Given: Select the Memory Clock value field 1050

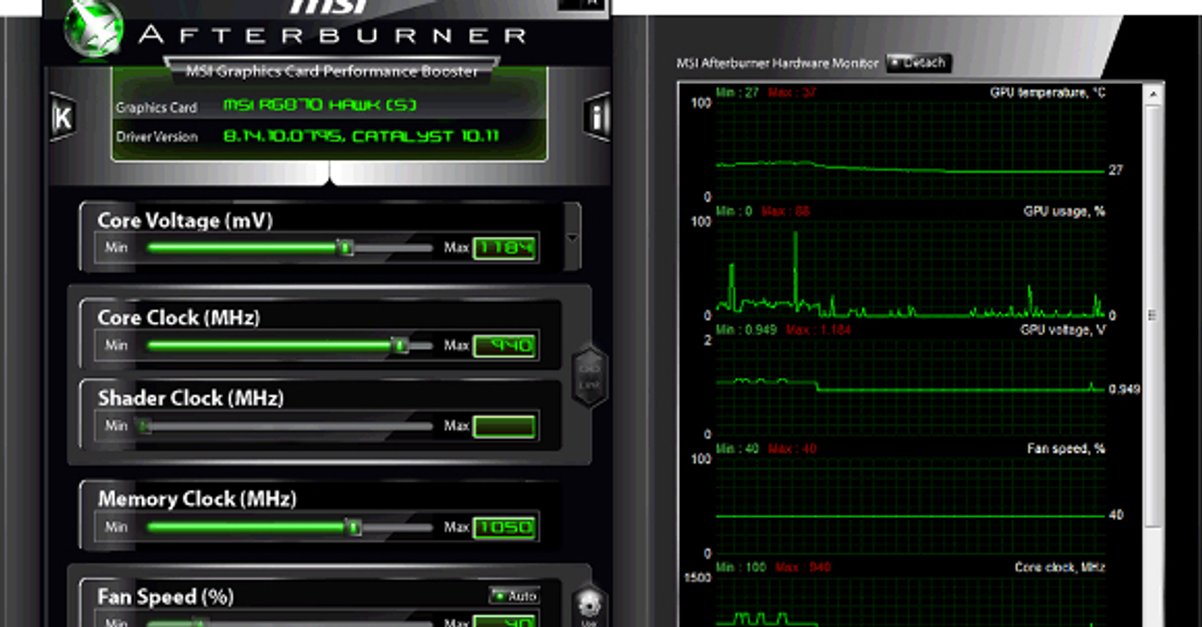Looking at the screenshot, I should click(x=505, y=527).
